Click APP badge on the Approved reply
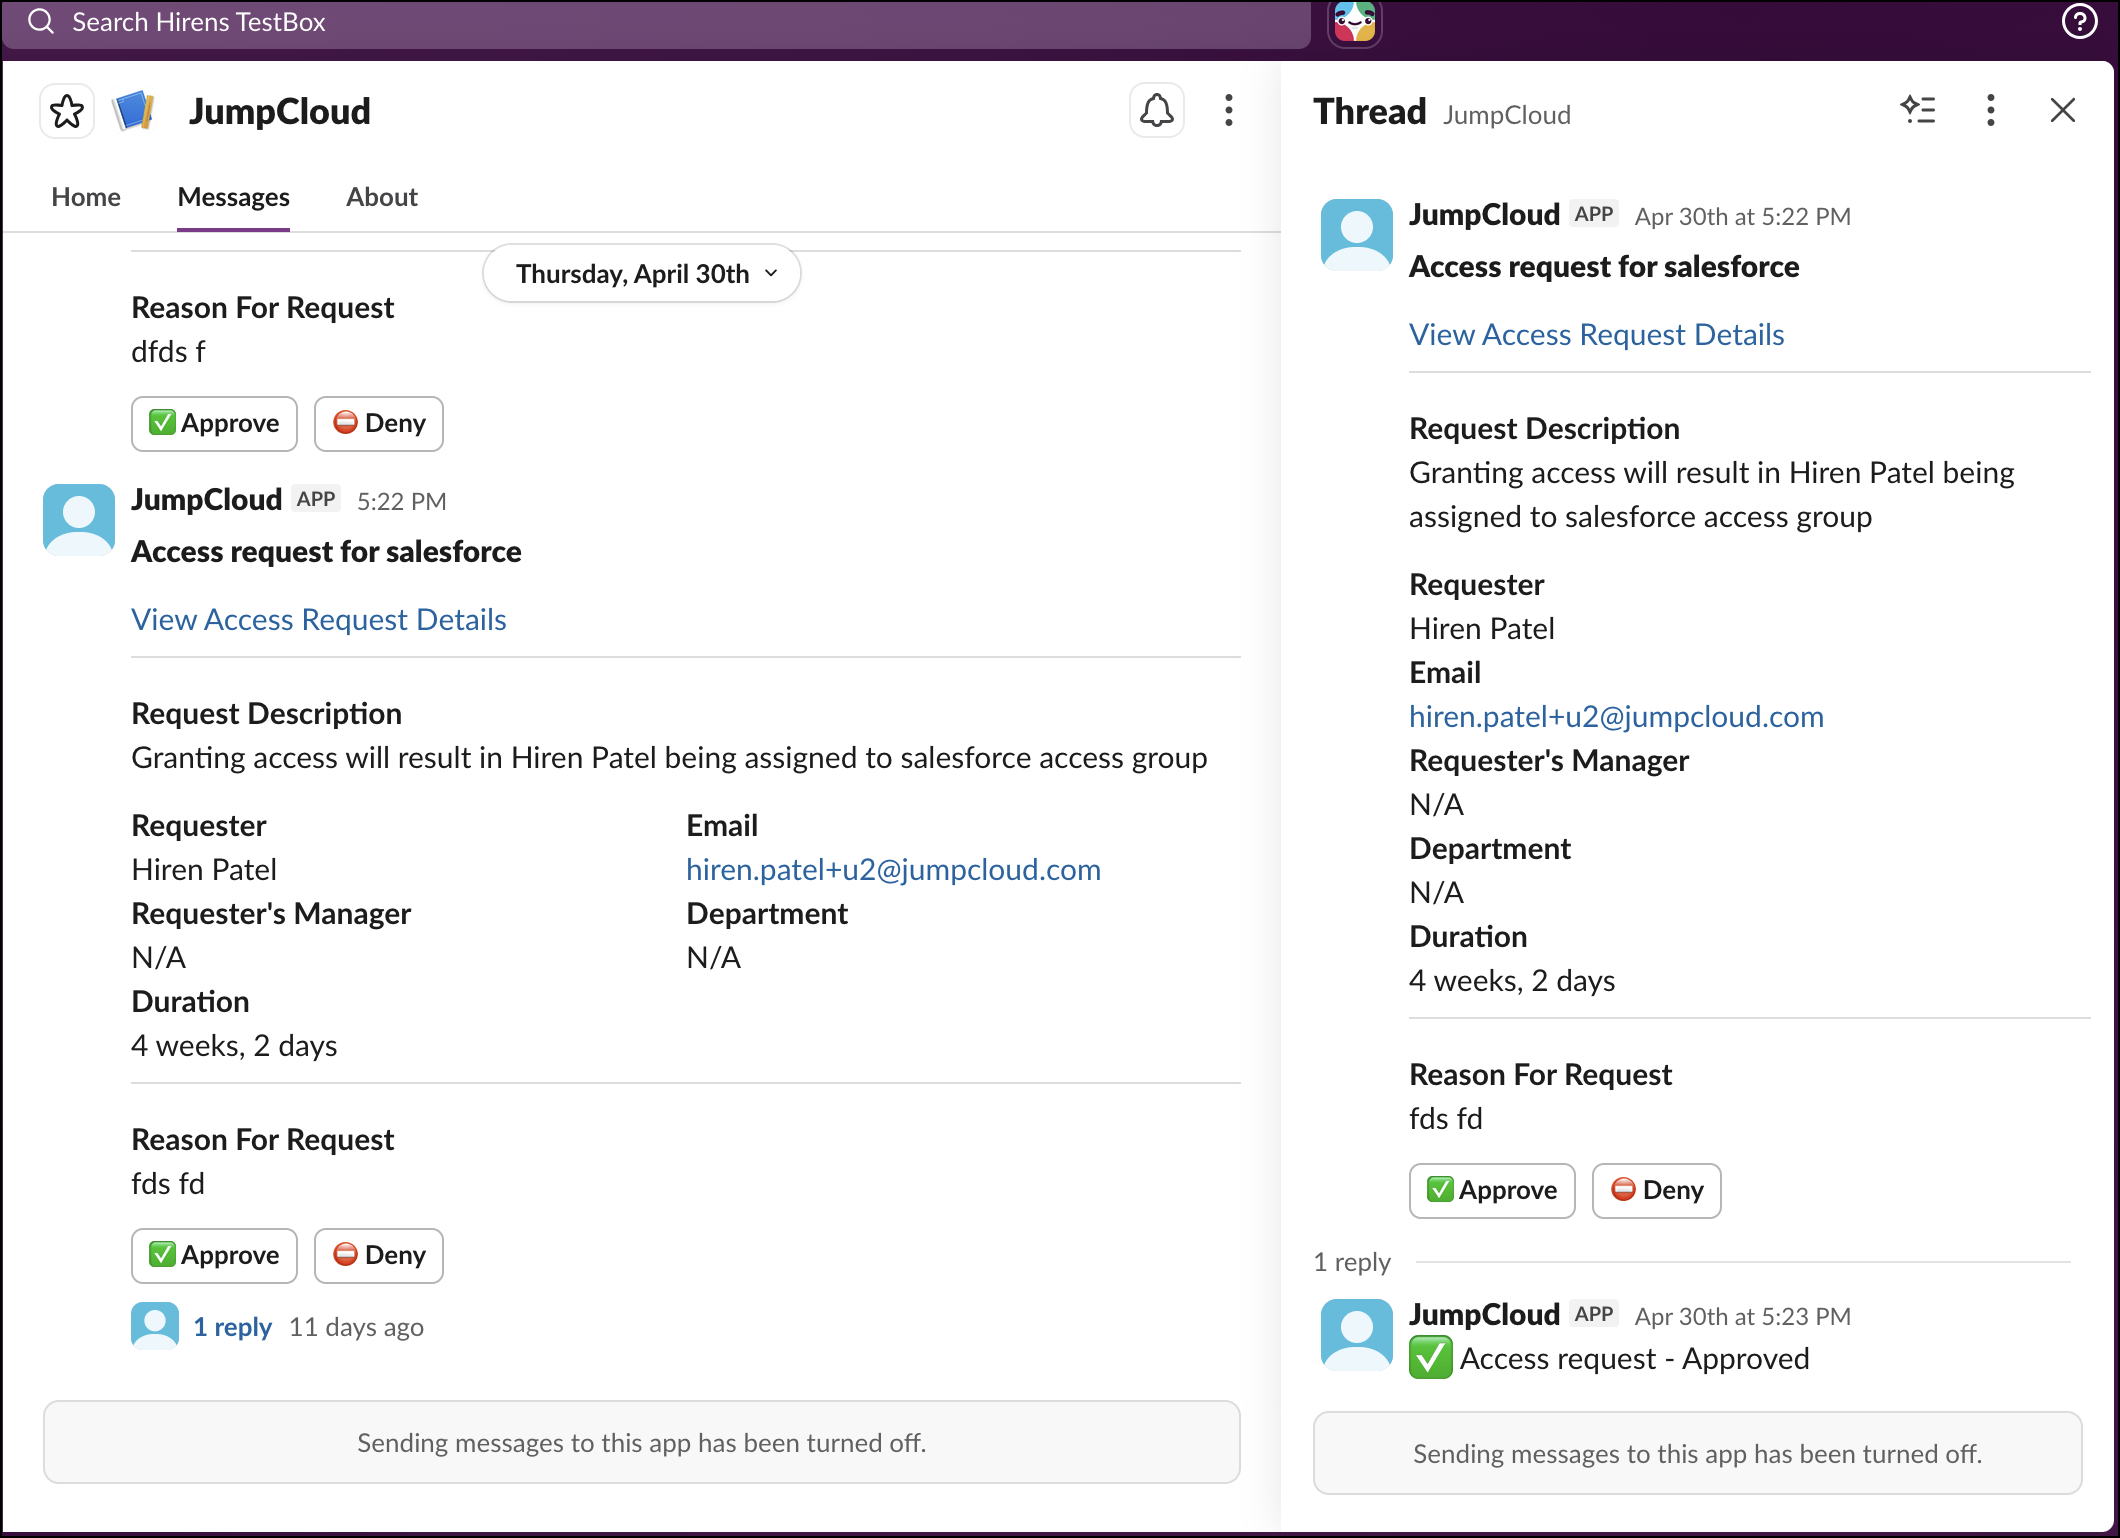 coord(1594,1314)
